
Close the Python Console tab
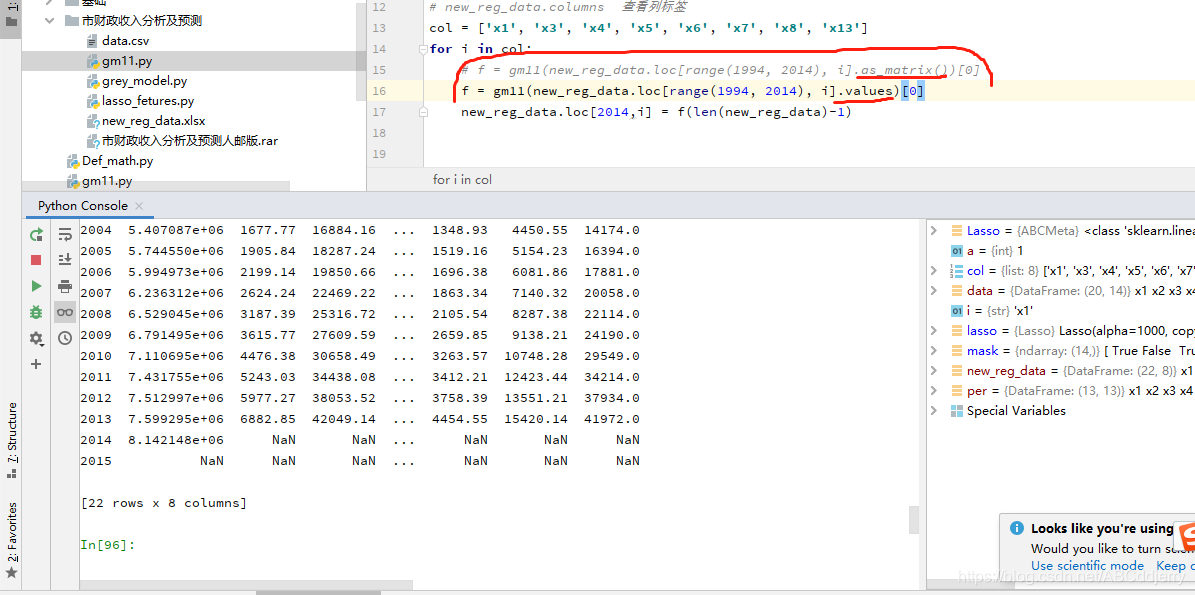(139, 206)
